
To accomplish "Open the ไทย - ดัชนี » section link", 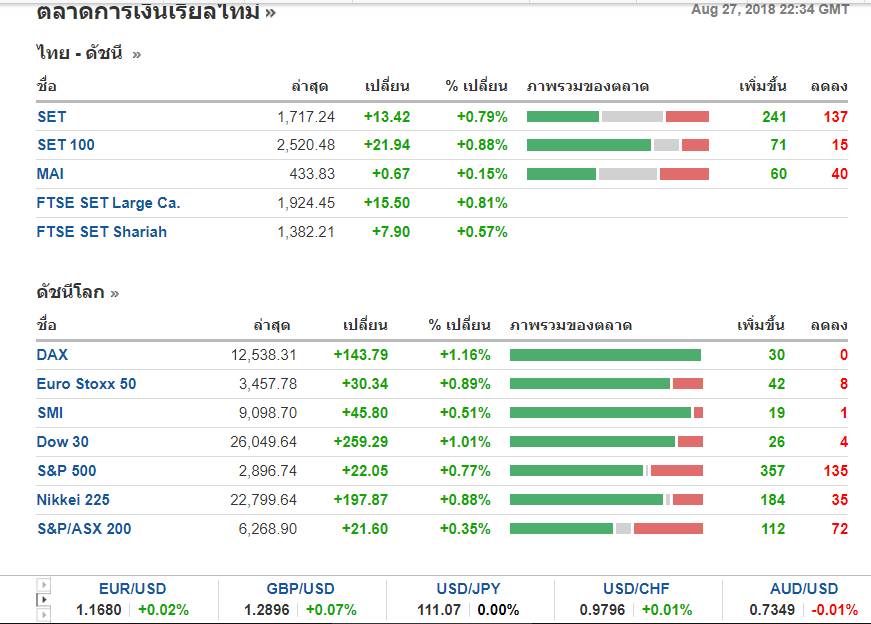I will (x=89, y=53).
